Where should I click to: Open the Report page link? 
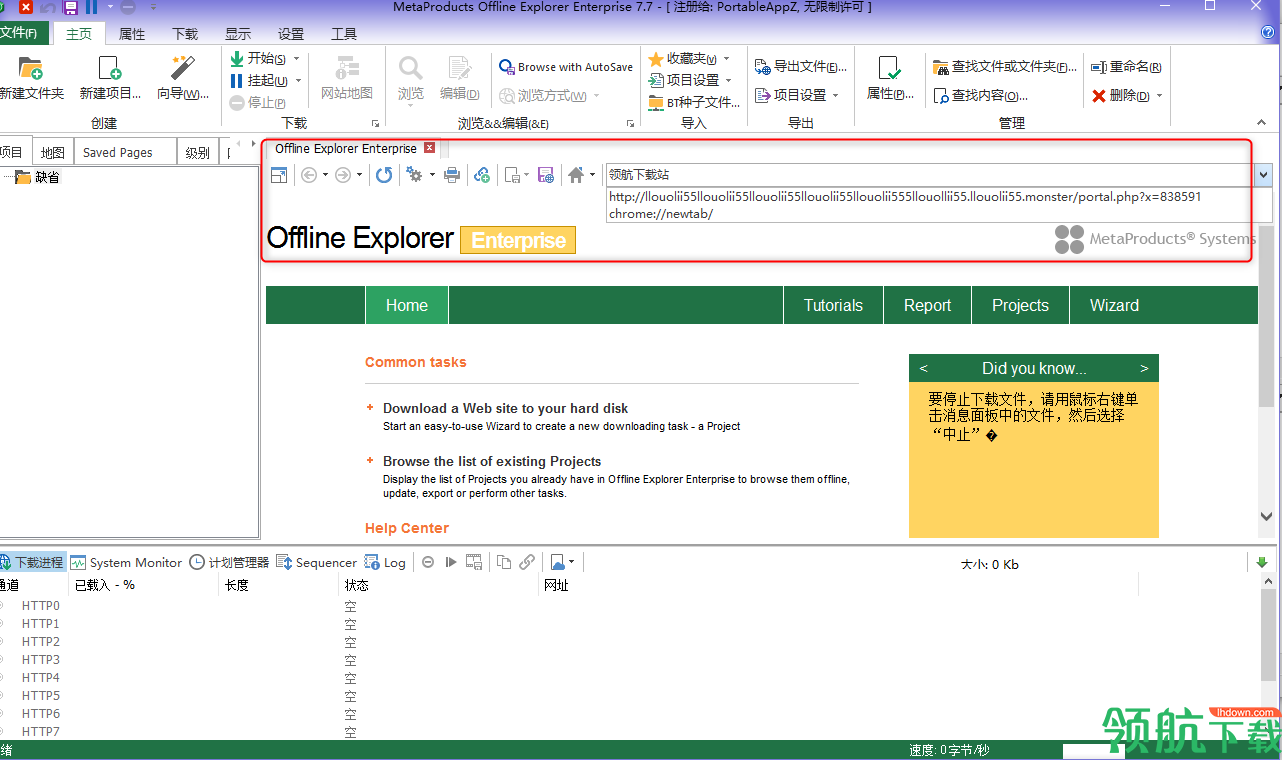[927, 305]
